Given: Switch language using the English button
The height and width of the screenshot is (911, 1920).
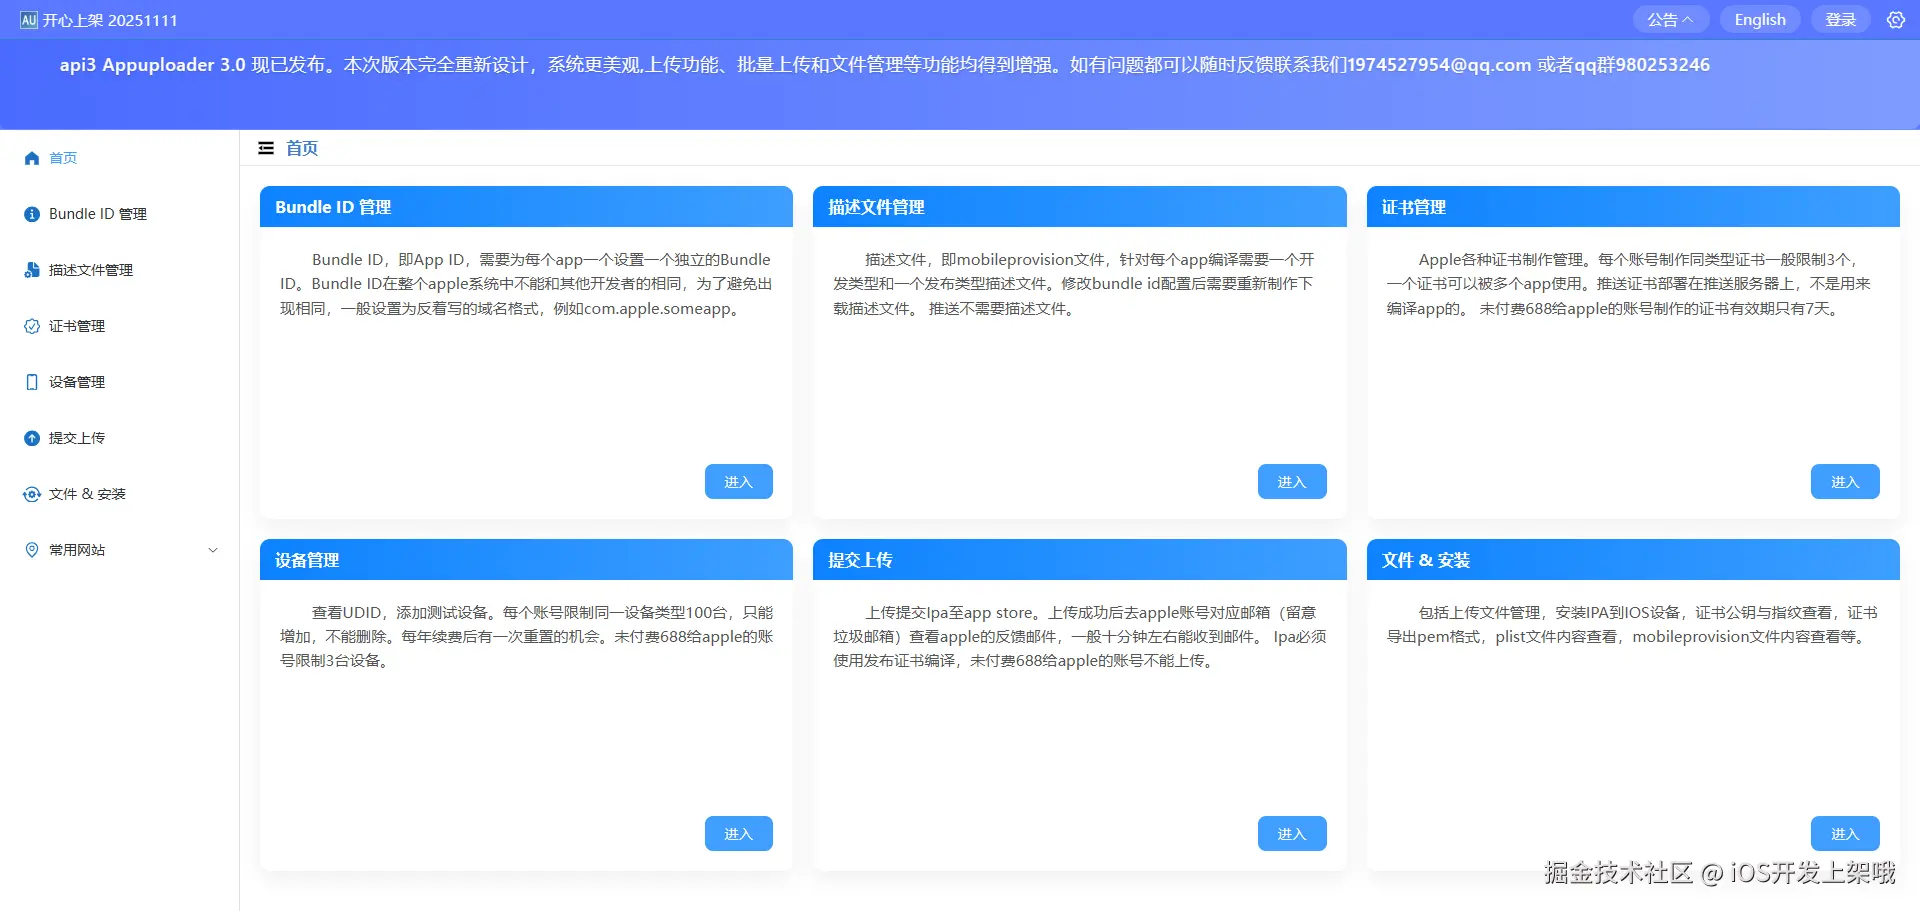Looking at the screenshot, I should click(1759, 19).
